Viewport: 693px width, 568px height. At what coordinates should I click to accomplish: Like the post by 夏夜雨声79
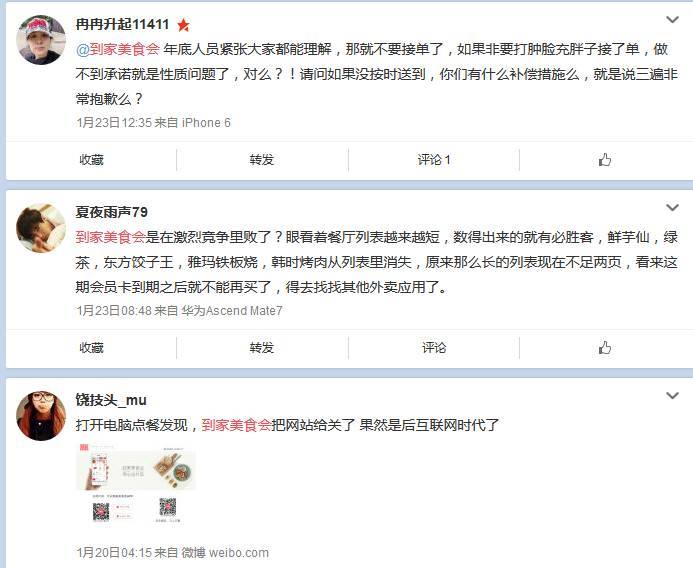[605, 348]
